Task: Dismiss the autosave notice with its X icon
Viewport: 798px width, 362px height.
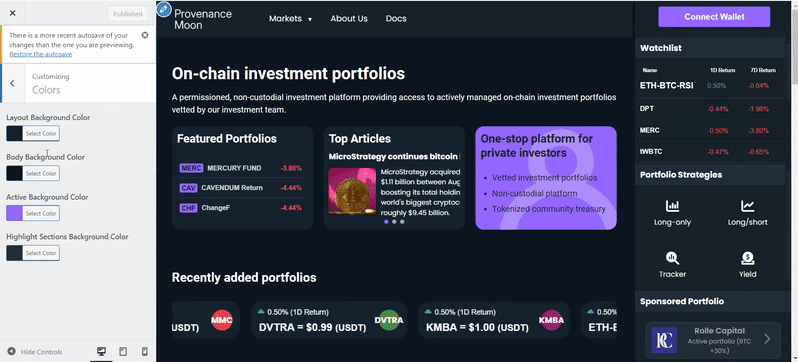Action: coord(145,35)
